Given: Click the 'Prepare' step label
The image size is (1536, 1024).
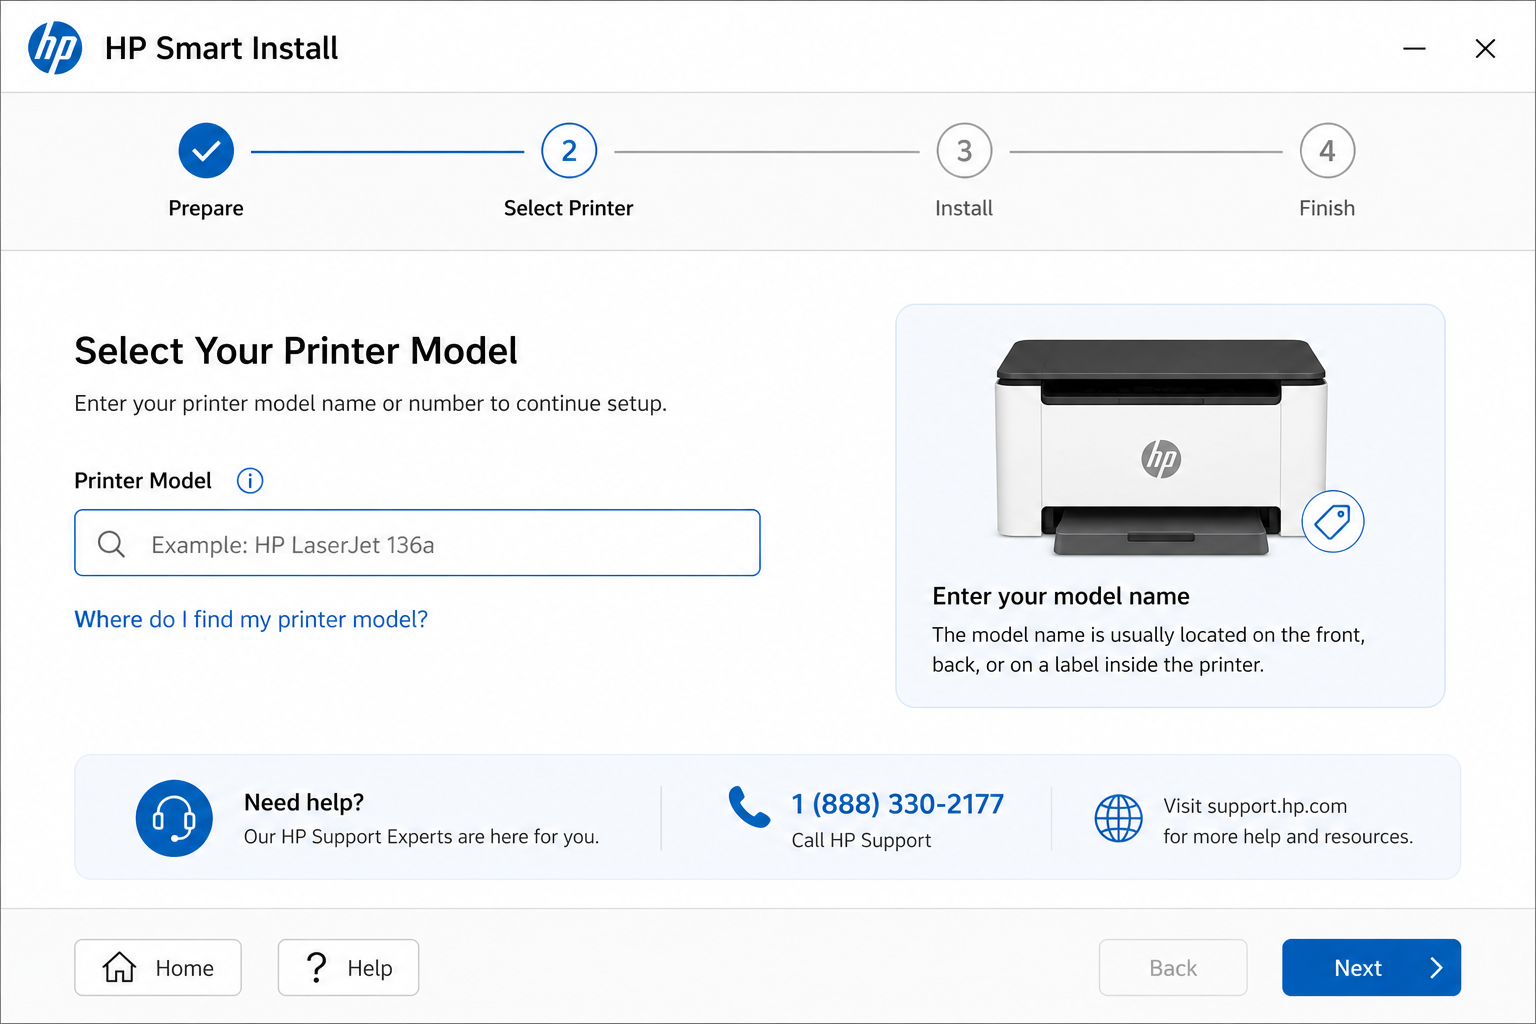Looking at the screenshot, I should (x=206, y=208).
